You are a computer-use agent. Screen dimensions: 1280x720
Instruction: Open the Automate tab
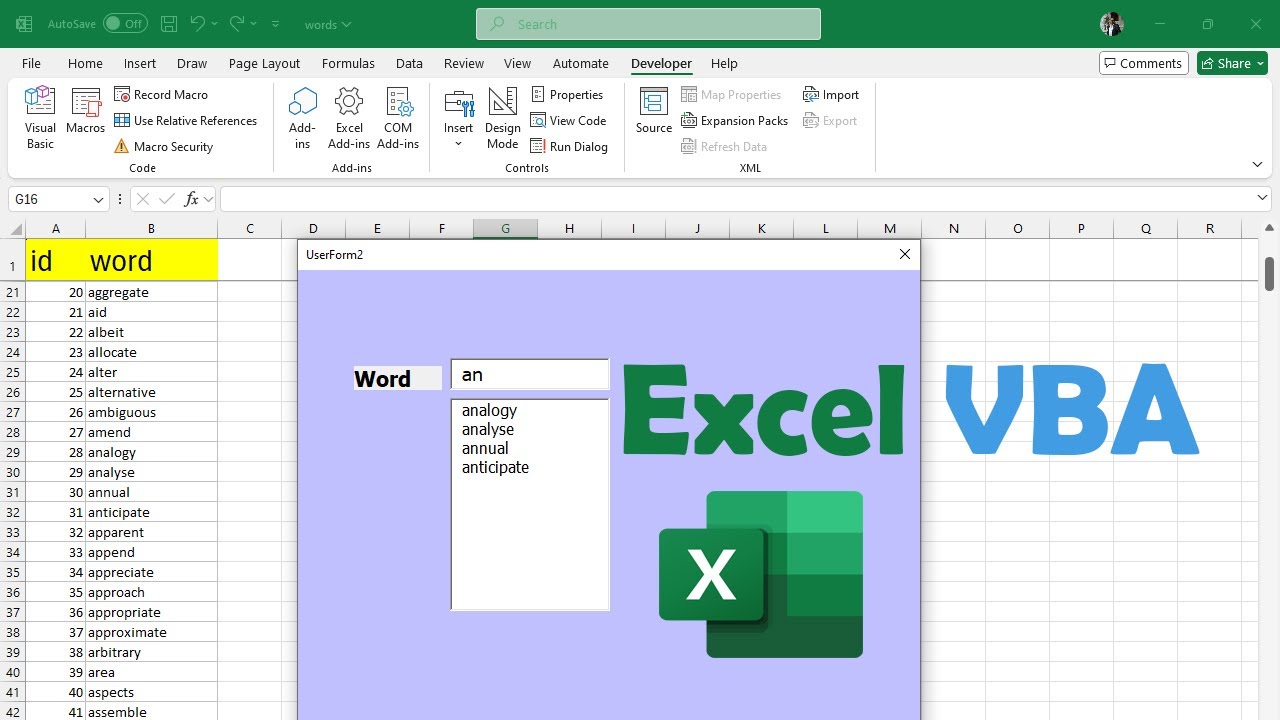(x=580, y=63)
